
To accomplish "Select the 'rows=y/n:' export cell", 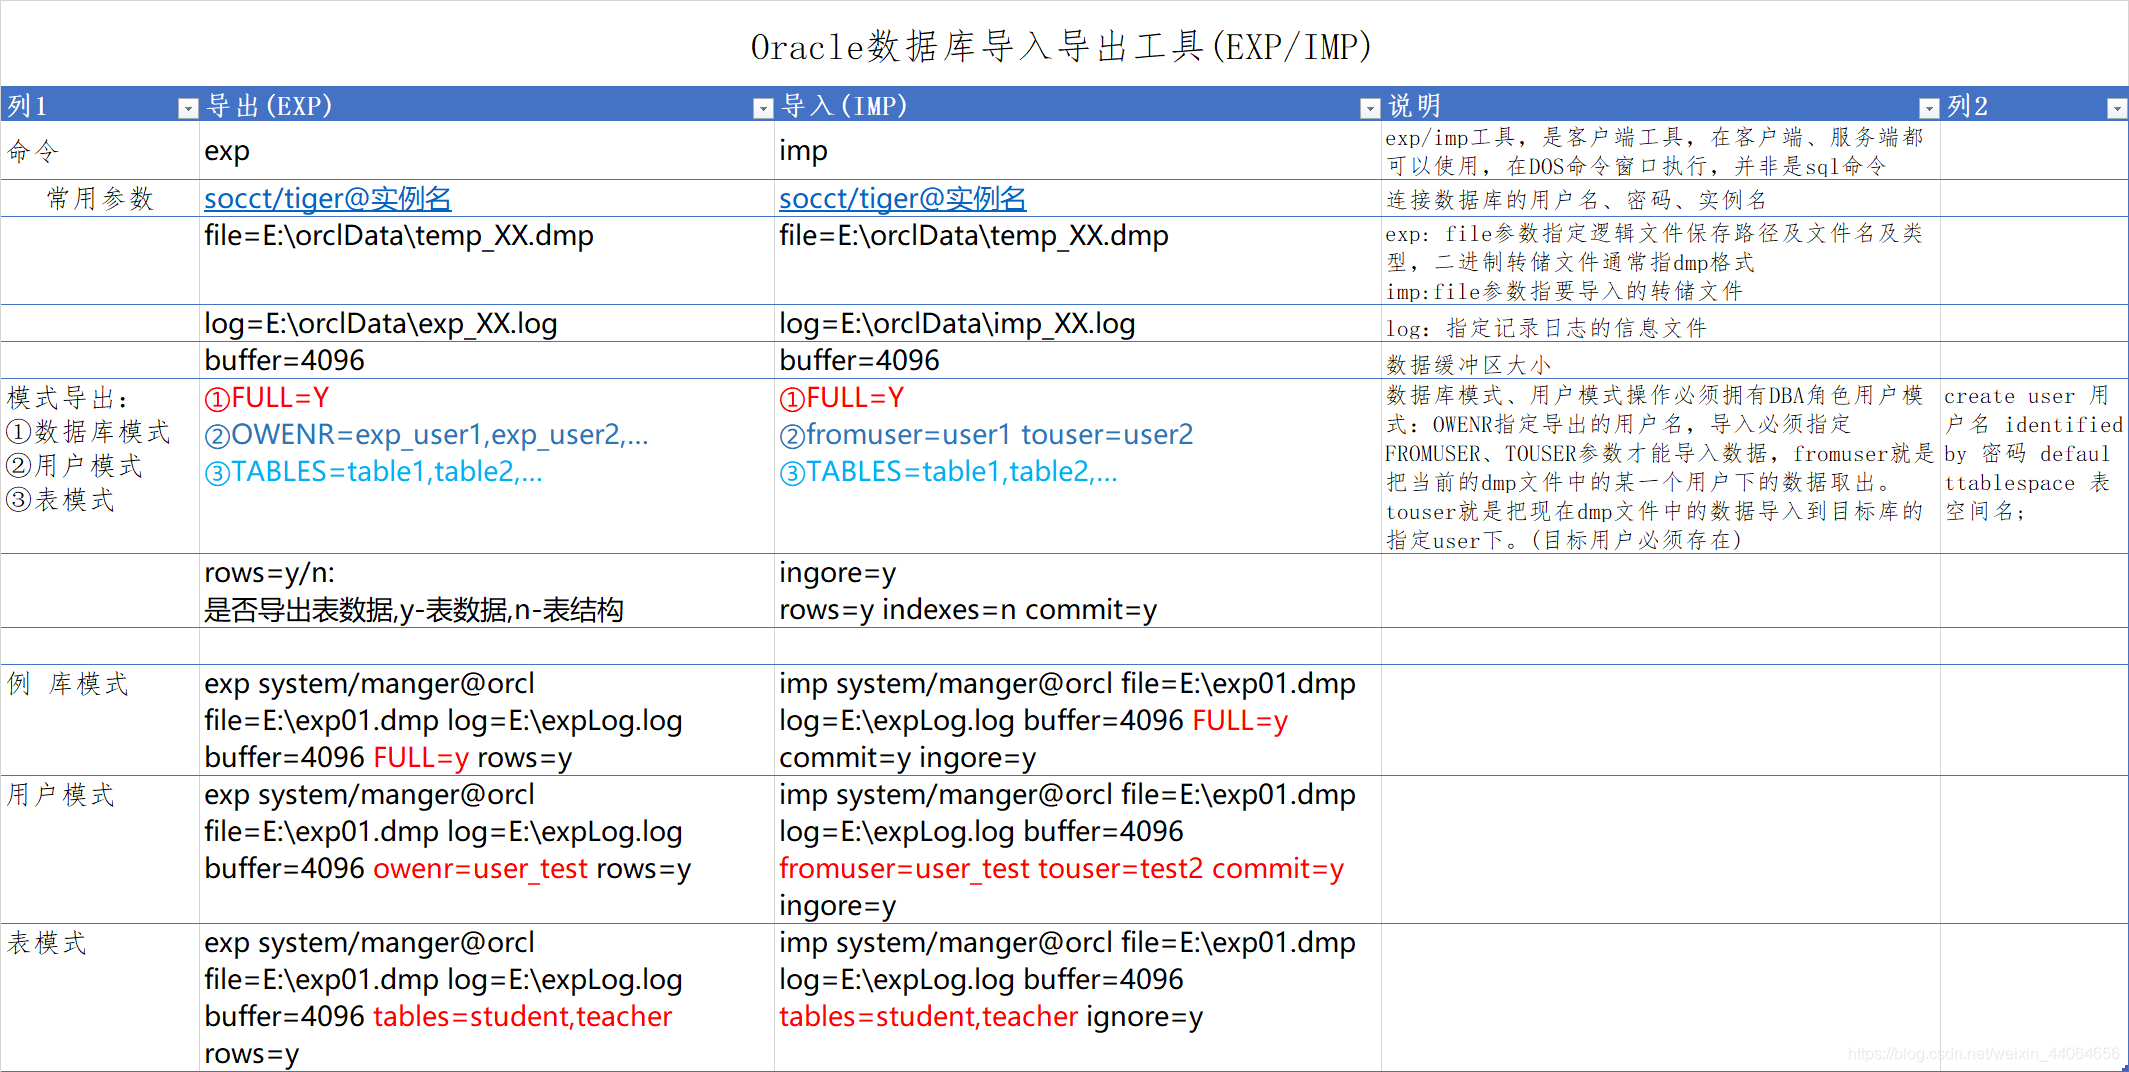I will point(487,591).
